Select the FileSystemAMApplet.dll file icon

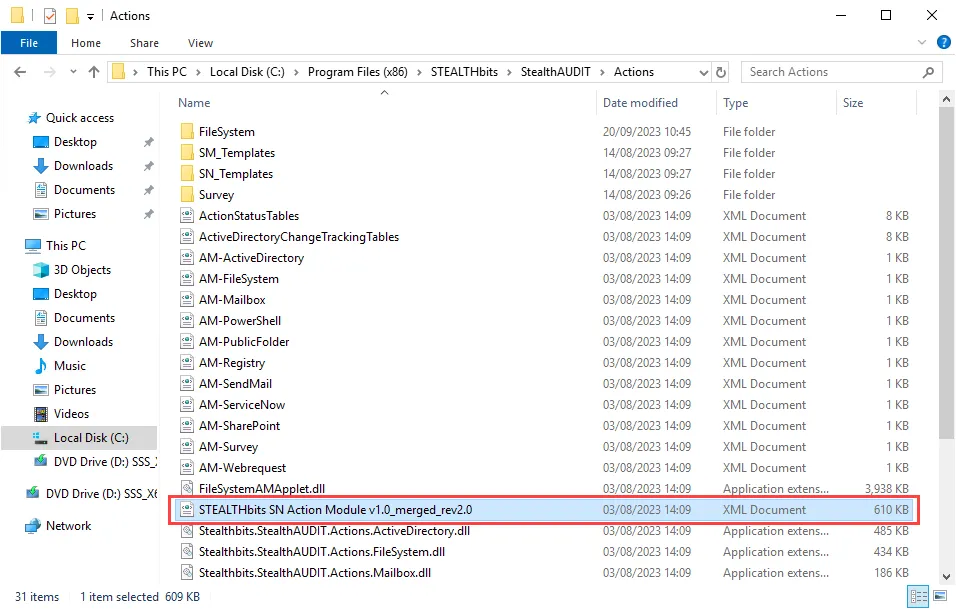coord(187,488)
